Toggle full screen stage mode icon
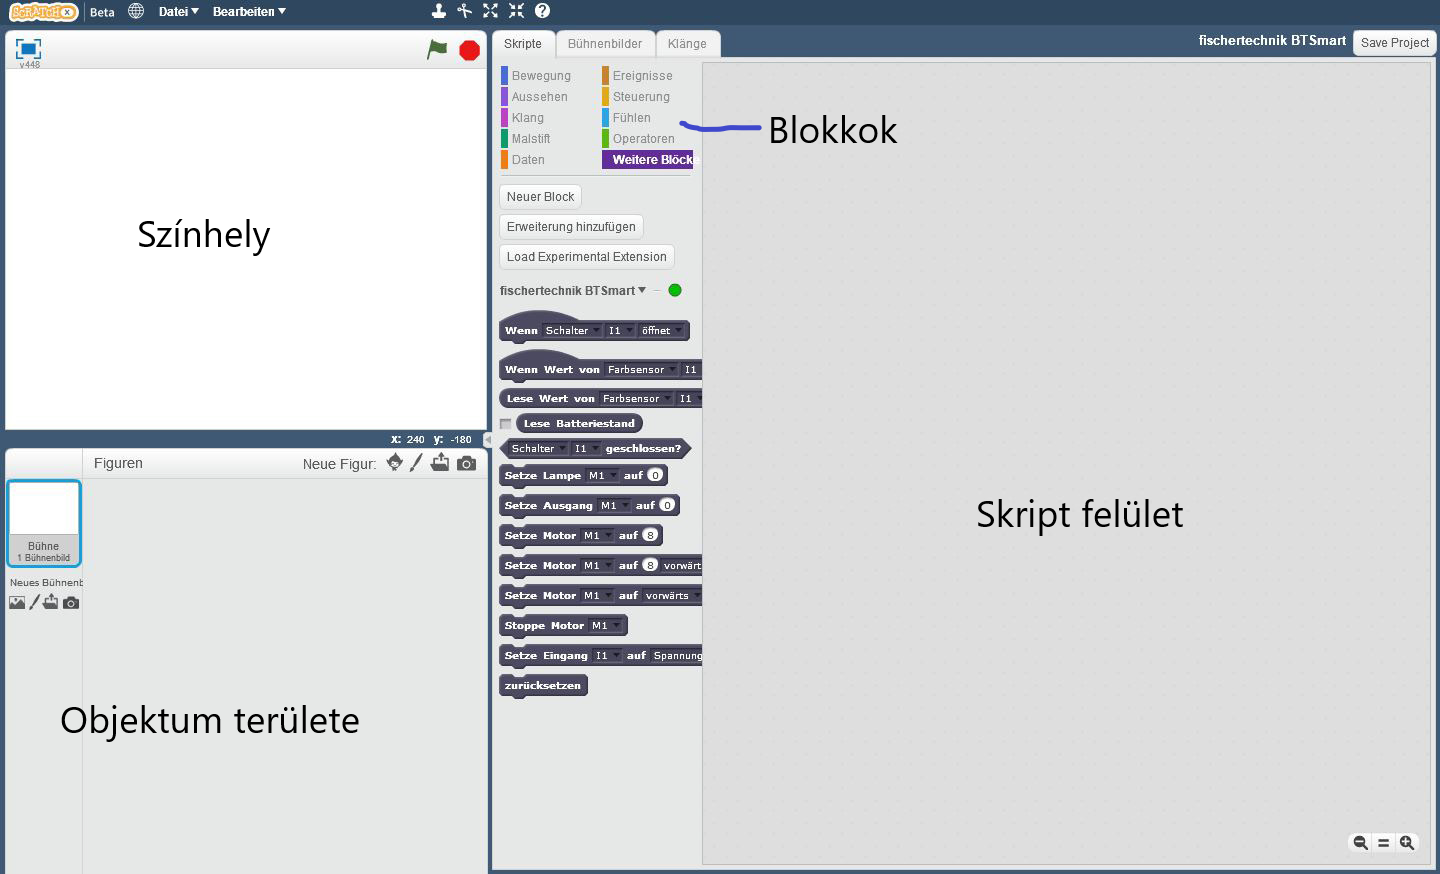Viewport: 1440px width, 874px height. (x=28, y=49)
